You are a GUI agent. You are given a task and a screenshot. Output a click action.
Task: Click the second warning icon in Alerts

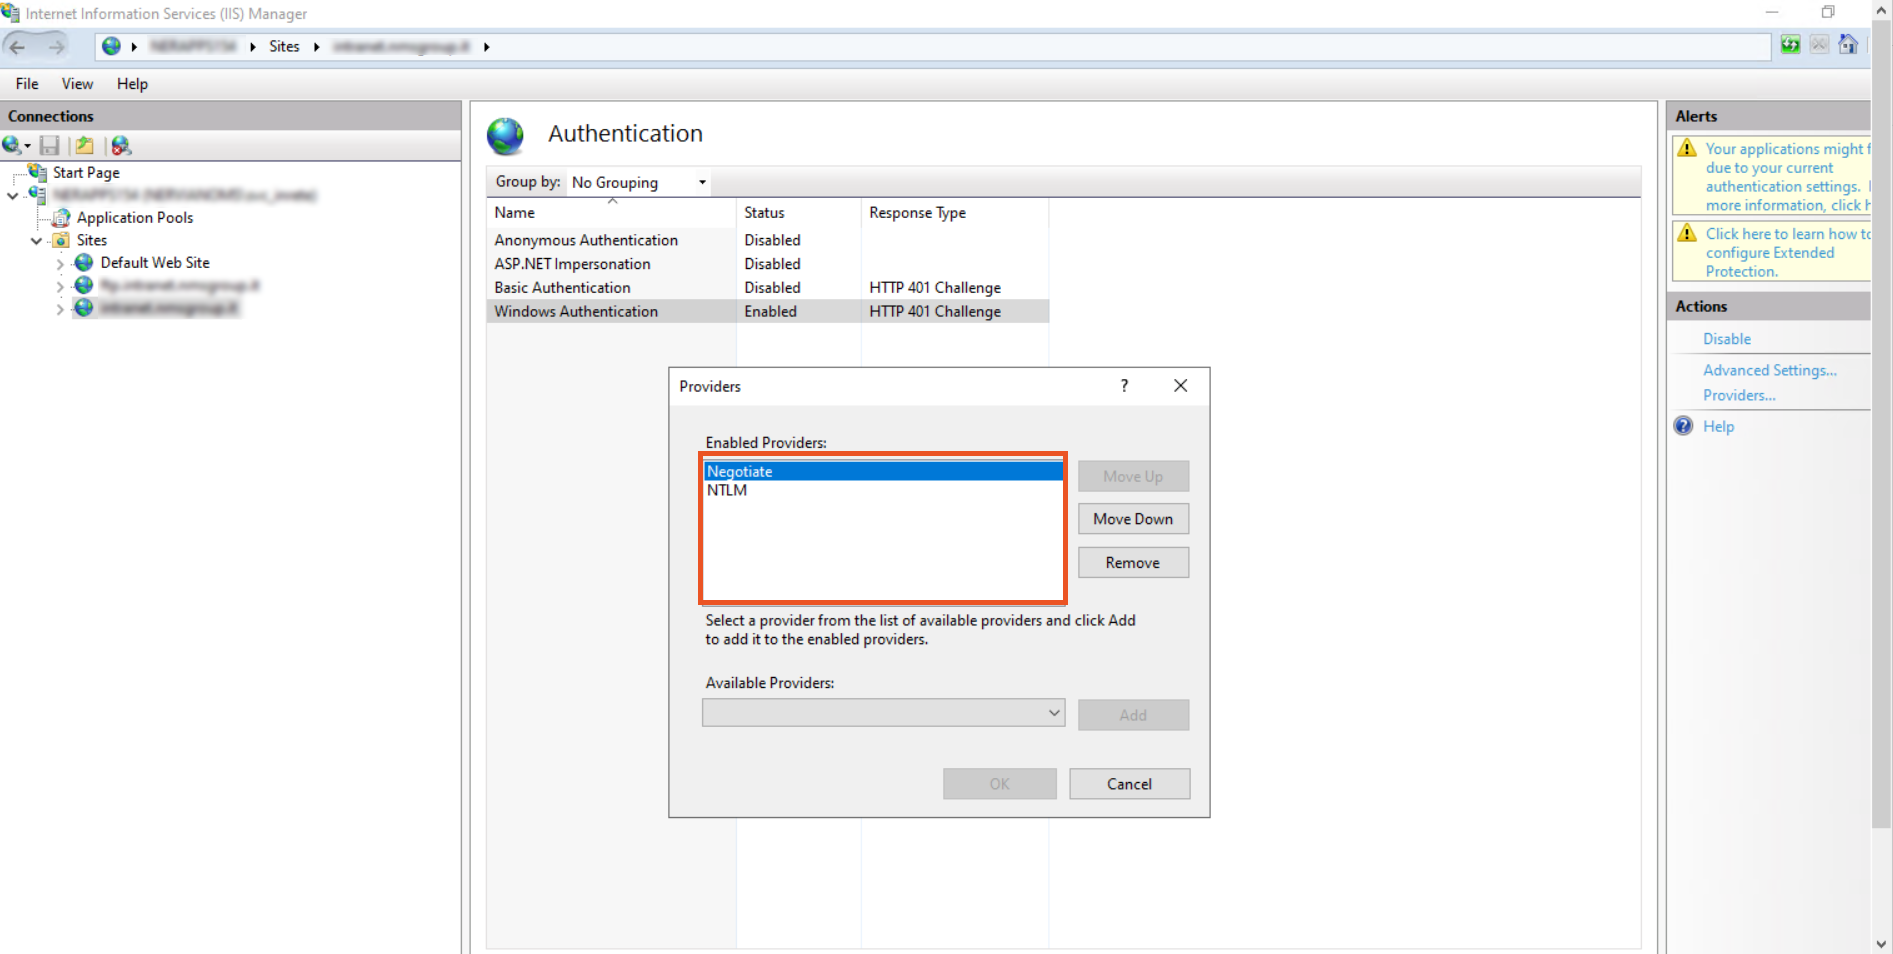coord(1687,234)
